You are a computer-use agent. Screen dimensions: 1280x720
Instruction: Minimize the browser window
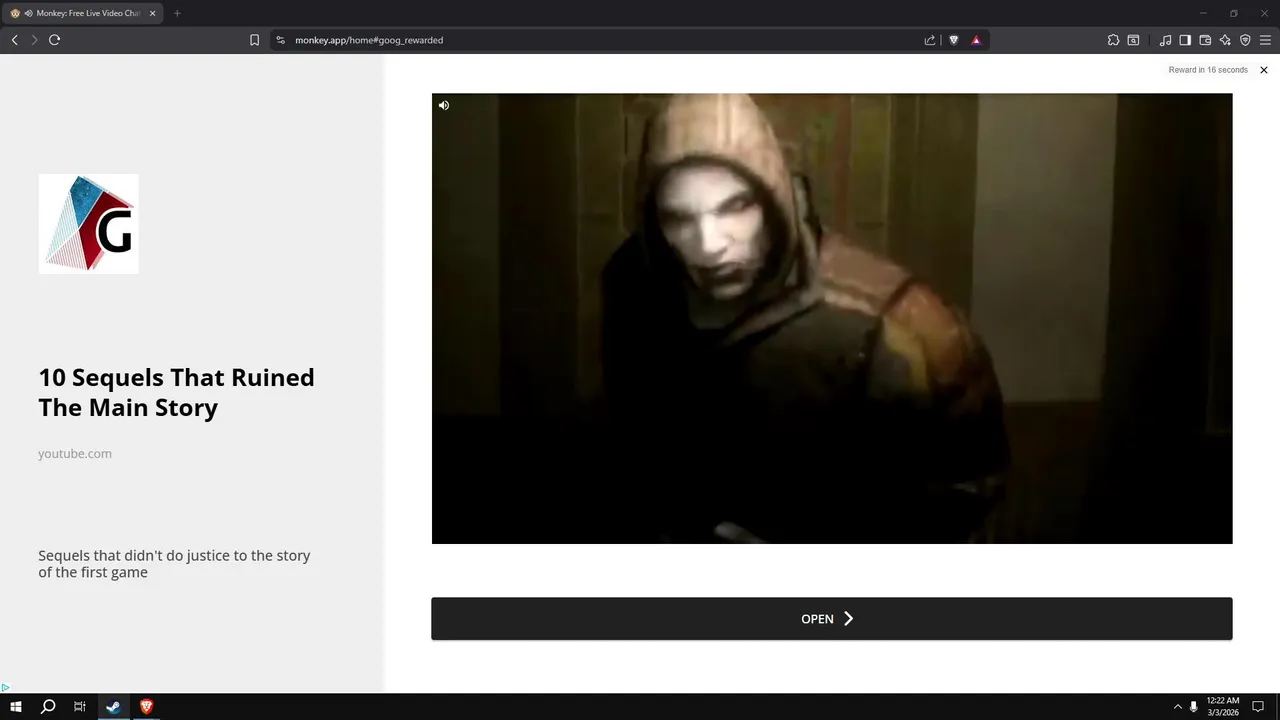point(1203,13)
